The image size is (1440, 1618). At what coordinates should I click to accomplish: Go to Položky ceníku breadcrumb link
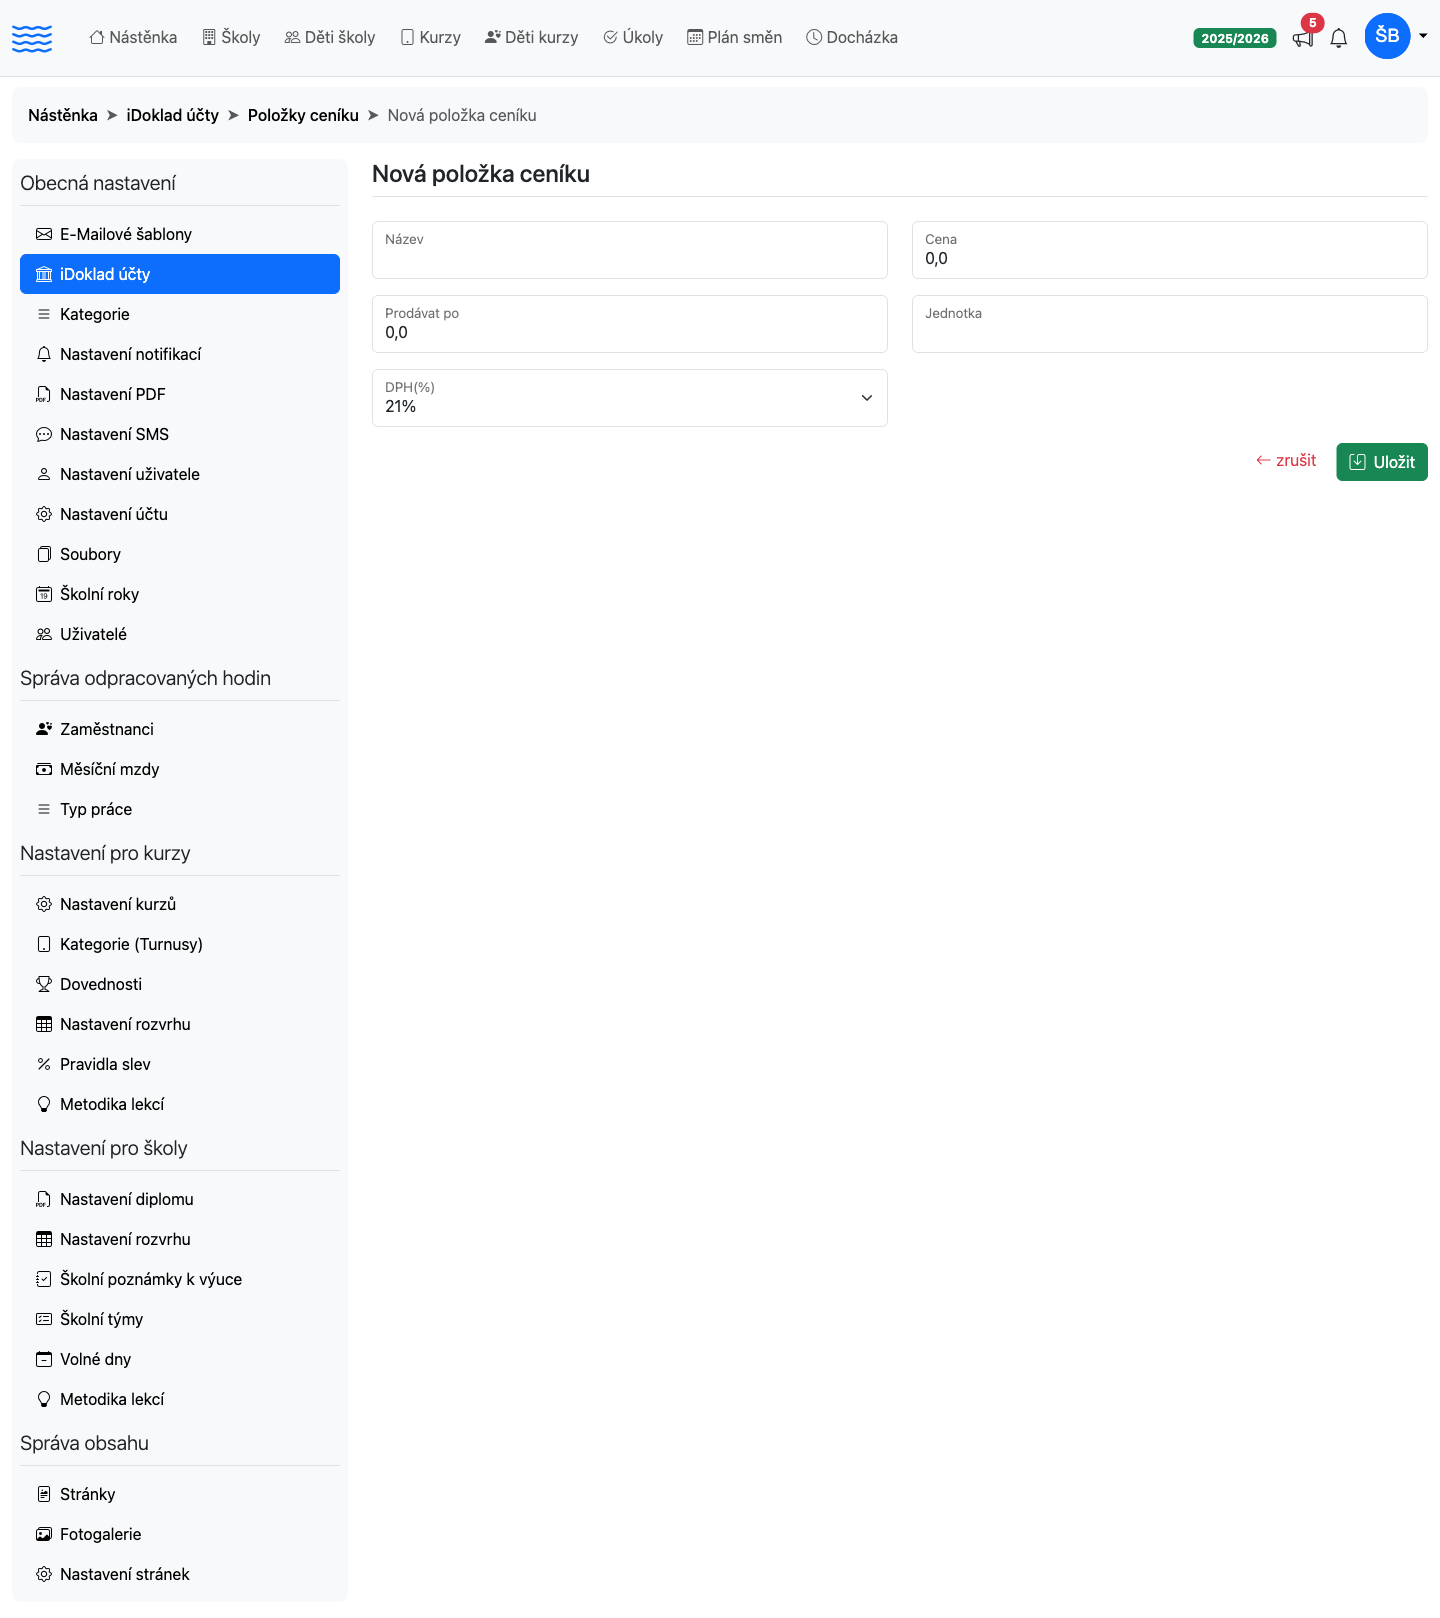pyautogui.click(x=303, y=115)
